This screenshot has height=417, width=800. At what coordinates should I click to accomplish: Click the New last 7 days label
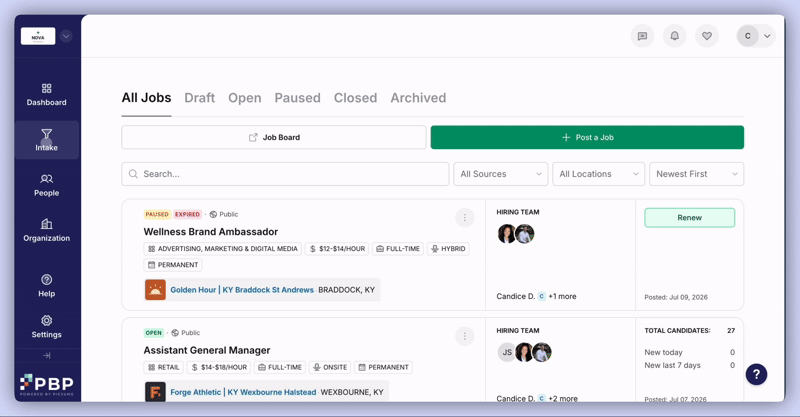click(x=672, y=365)
